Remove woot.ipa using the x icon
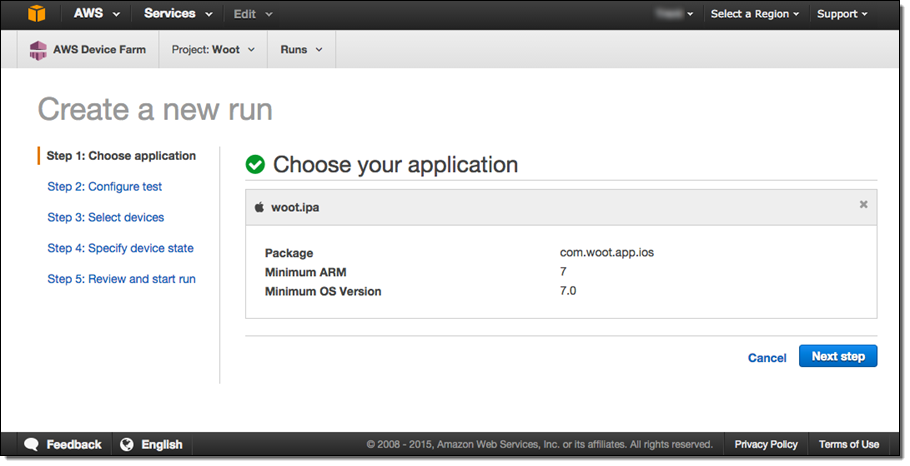910x466 pixels. (863, 205)
